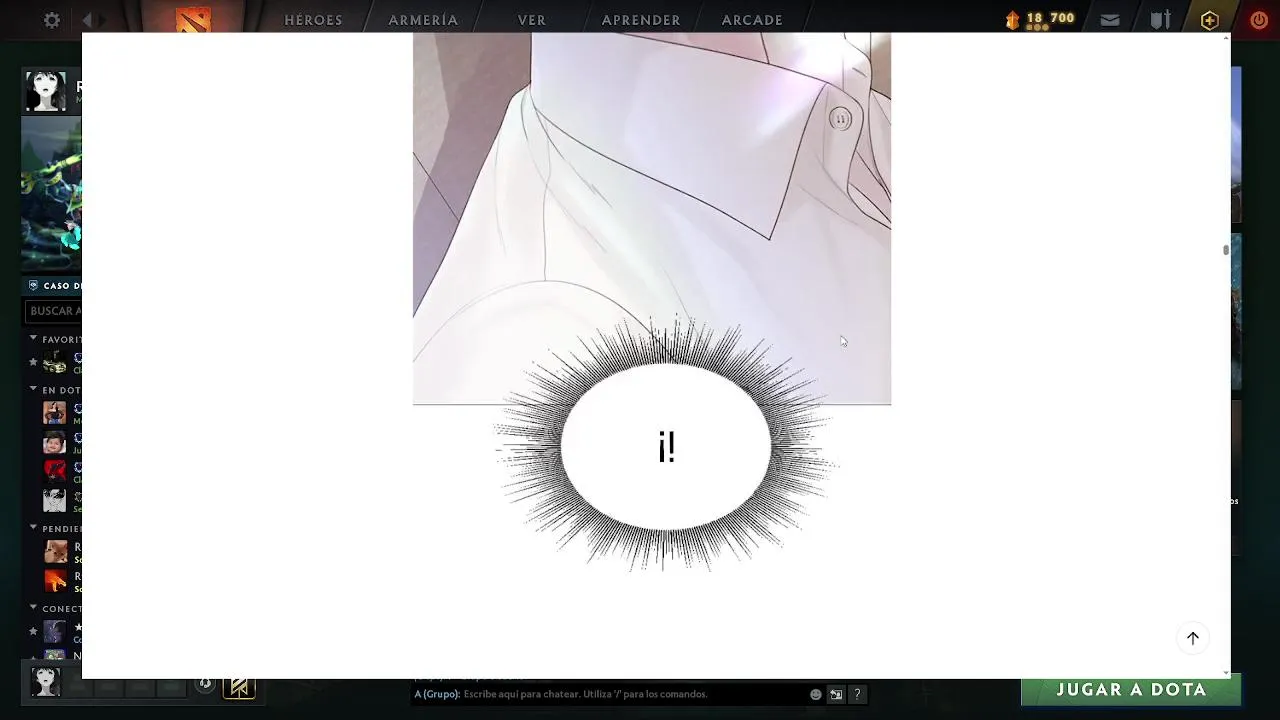Open the HÉROES tab

pos(313,20)
